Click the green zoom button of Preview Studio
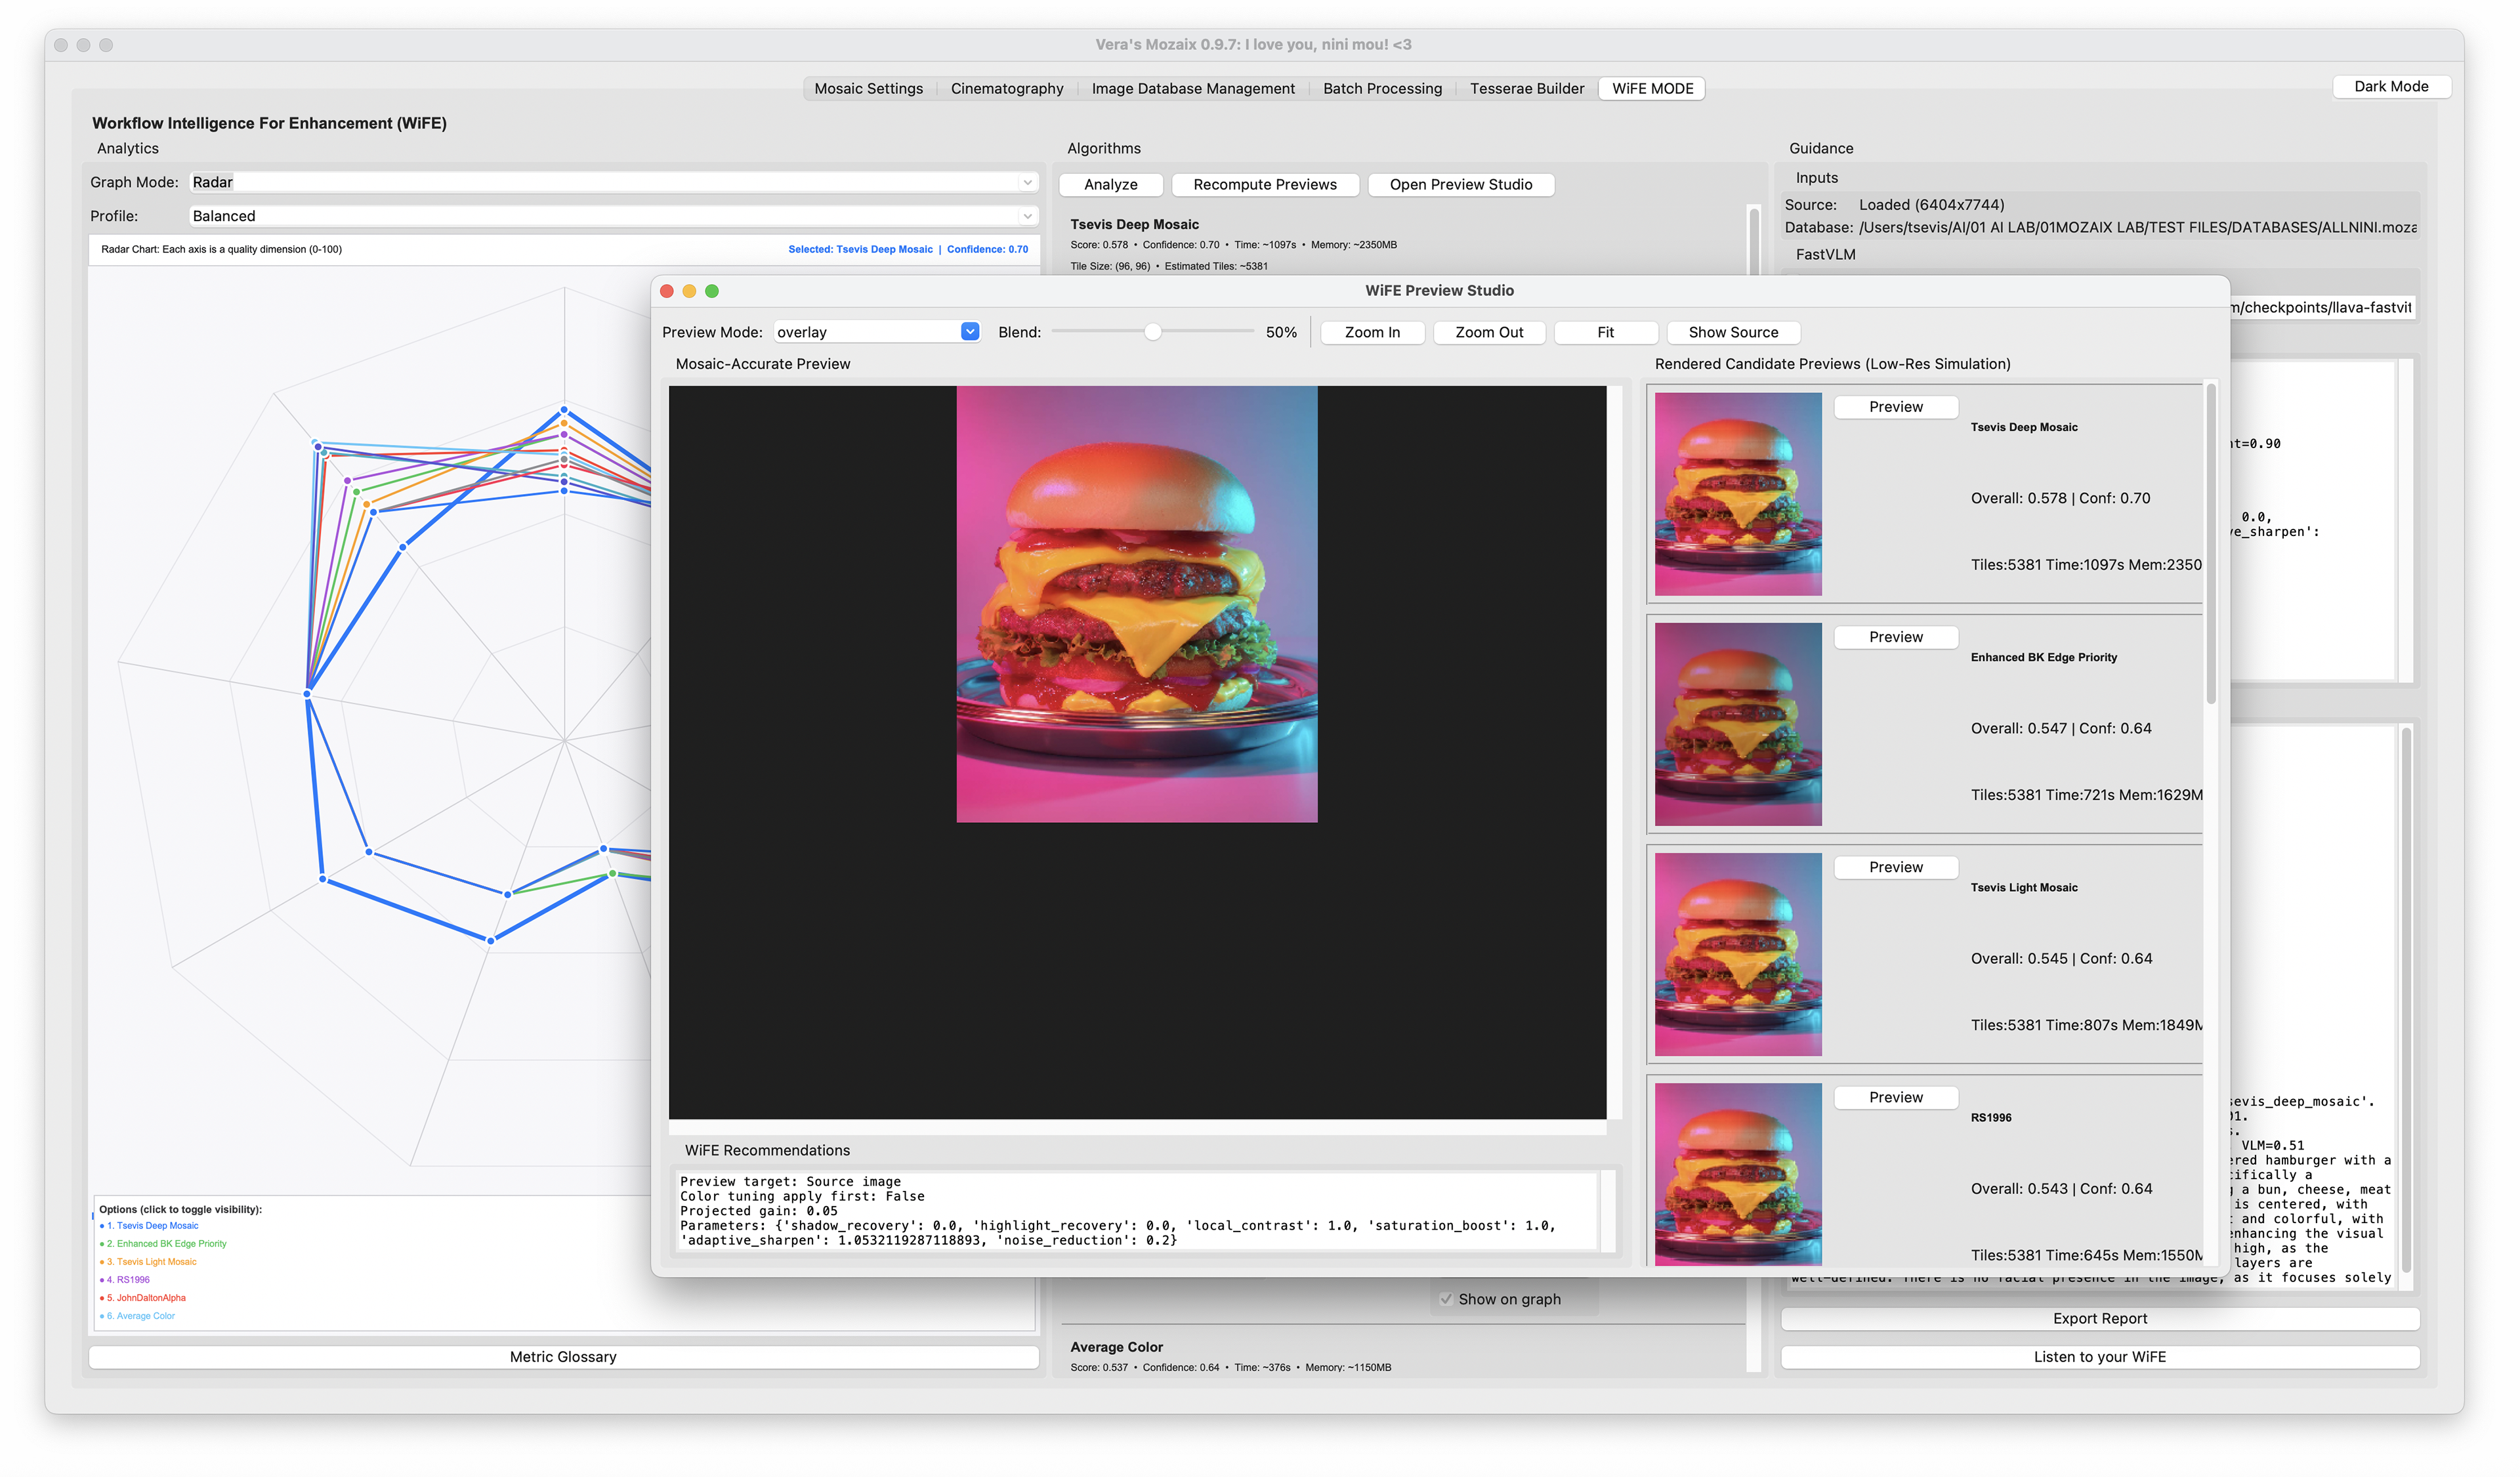The image size is (2520, 1477). pos(712,291)
